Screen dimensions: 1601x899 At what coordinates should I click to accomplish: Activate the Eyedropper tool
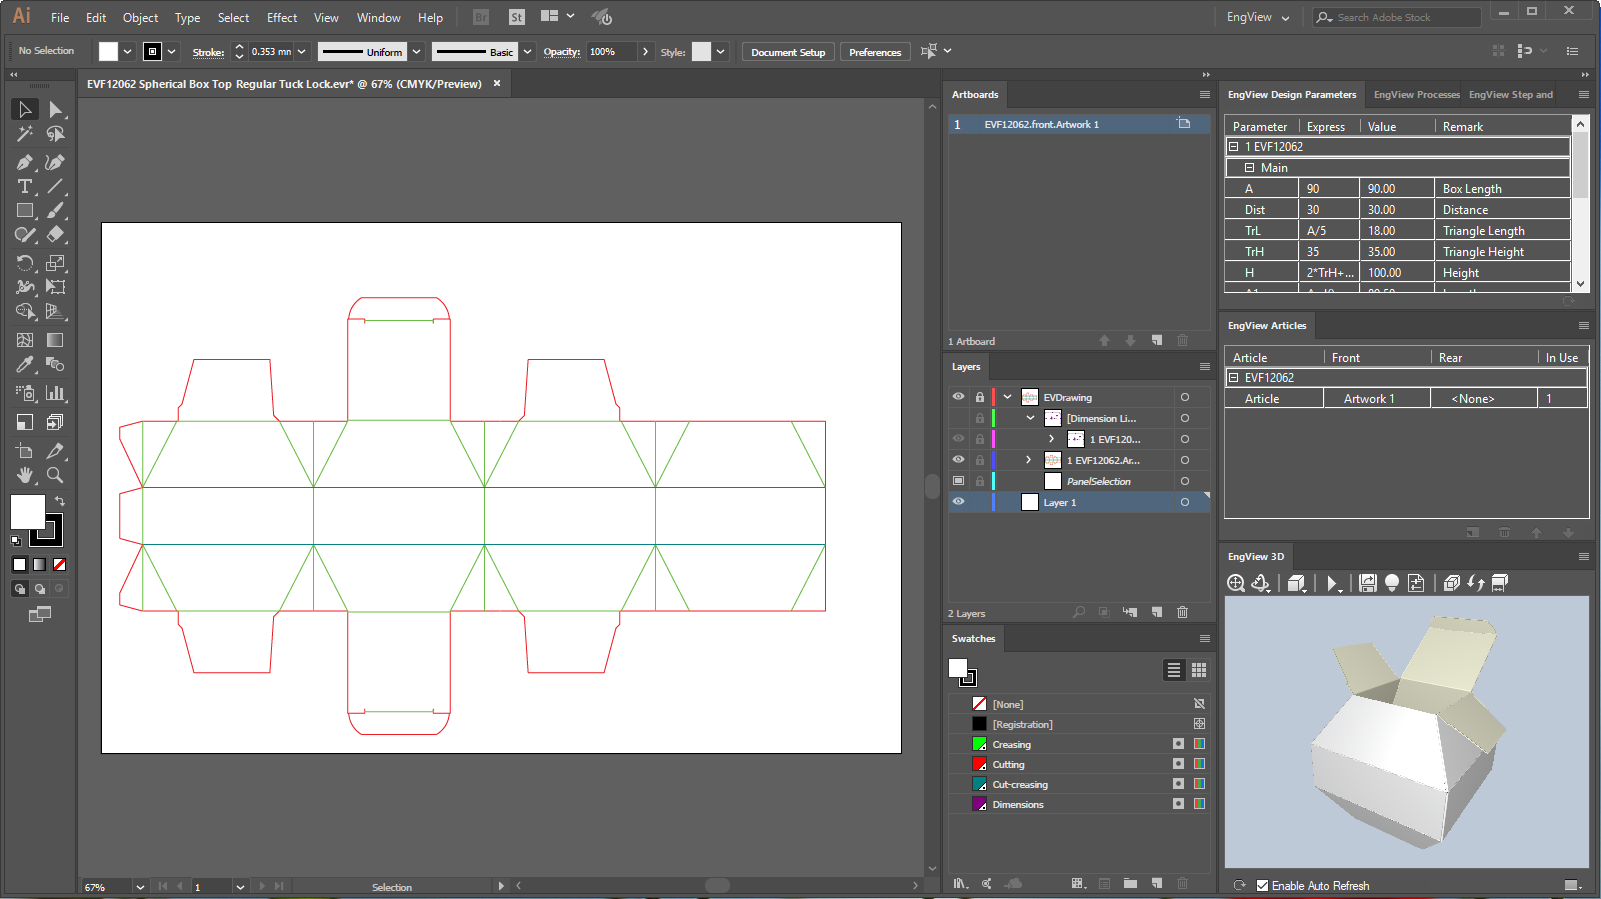coord(25,365)
